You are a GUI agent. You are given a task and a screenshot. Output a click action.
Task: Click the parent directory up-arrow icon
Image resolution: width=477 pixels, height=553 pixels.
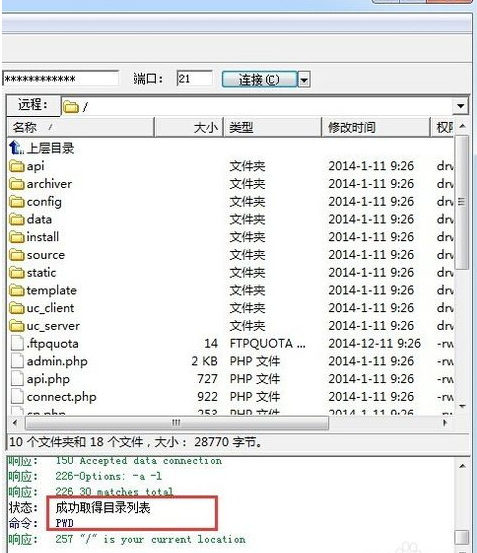pyautogui.click(x=16, y=148)
